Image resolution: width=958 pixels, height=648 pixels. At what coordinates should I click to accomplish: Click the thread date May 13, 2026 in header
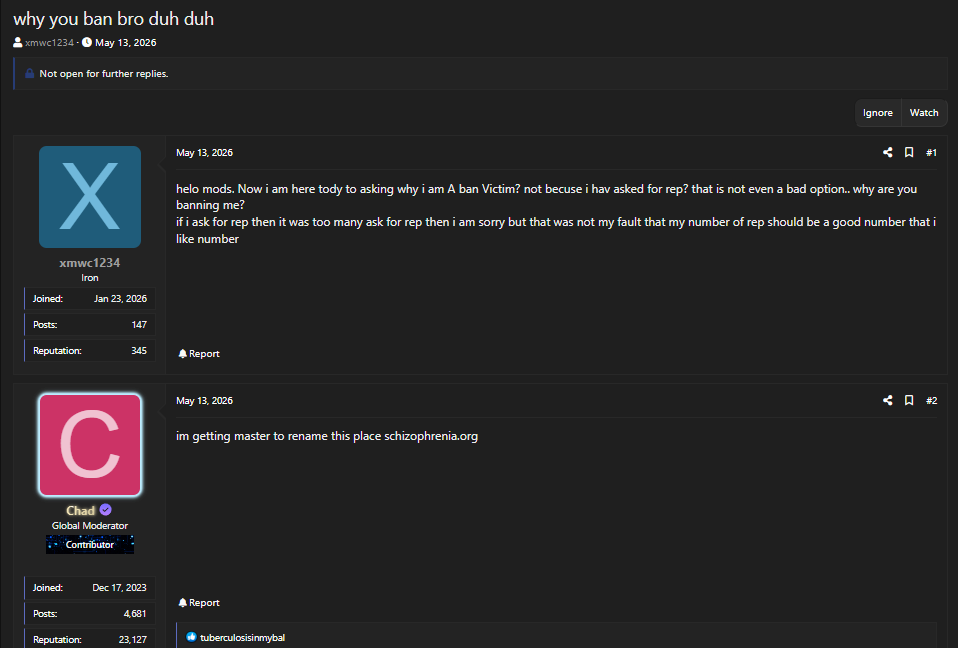click(125, 42)
